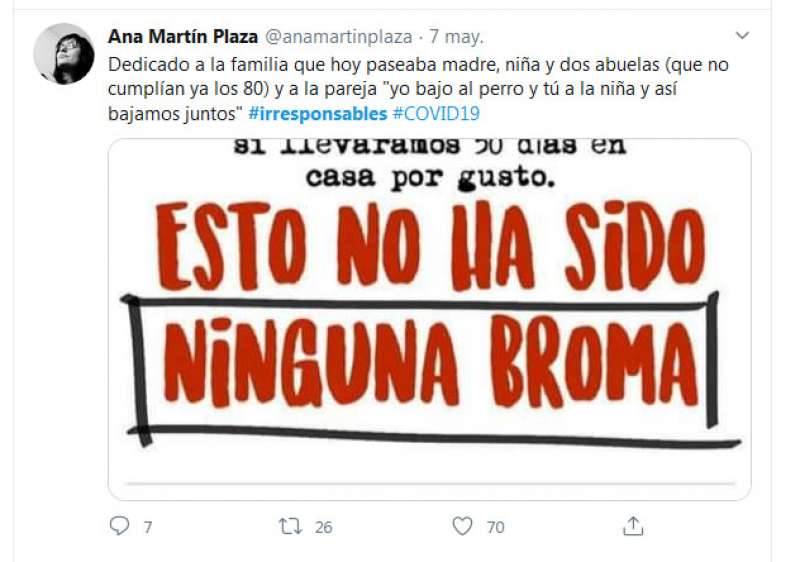Open the @anamartinplaza handle
The image size is (800, 562).
[x=339, y=37]
